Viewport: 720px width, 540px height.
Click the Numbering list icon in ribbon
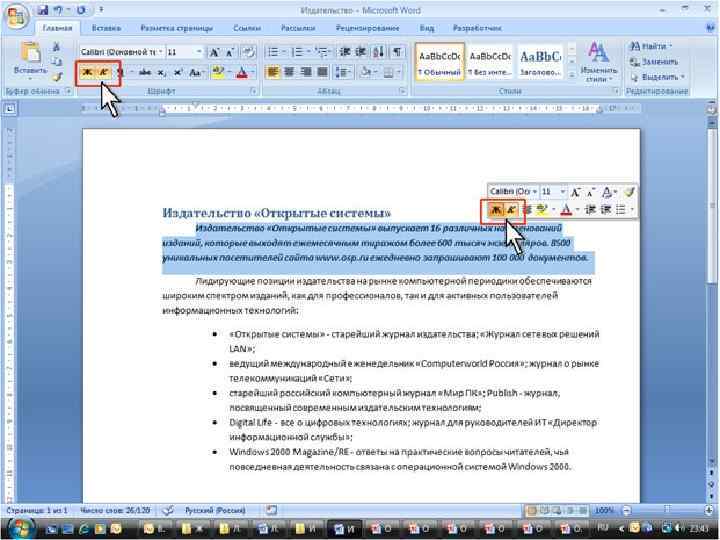point(298,52)
